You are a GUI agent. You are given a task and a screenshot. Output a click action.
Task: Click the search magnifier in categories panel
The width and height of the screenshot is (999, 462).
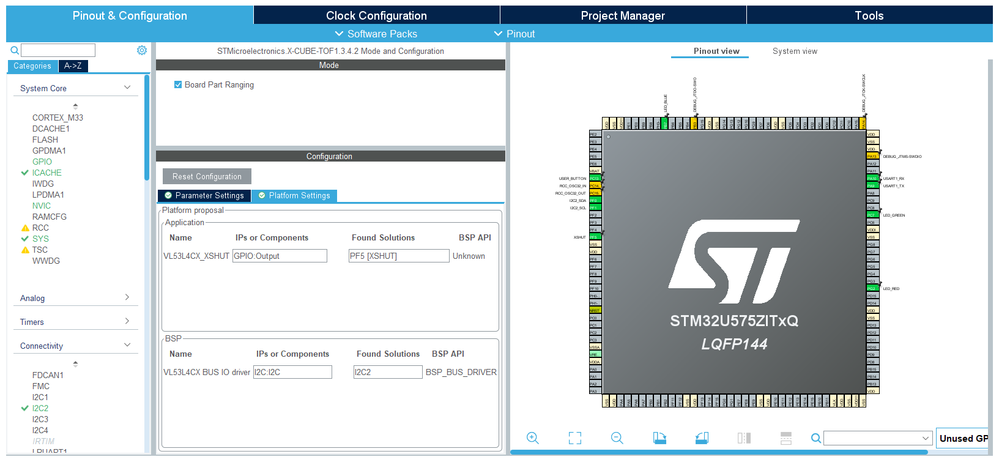pyautogui.click(x=15, y=50)
